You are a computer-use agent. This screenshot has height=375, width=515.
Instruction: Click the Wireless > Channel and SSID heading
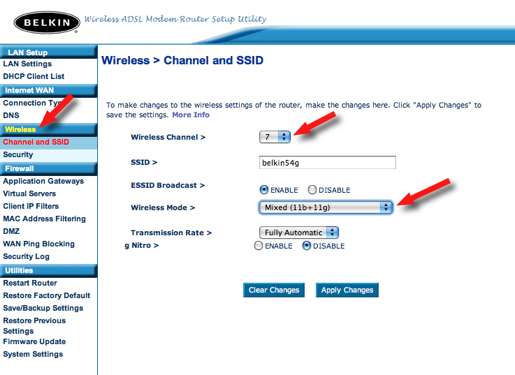click(182, 60)
